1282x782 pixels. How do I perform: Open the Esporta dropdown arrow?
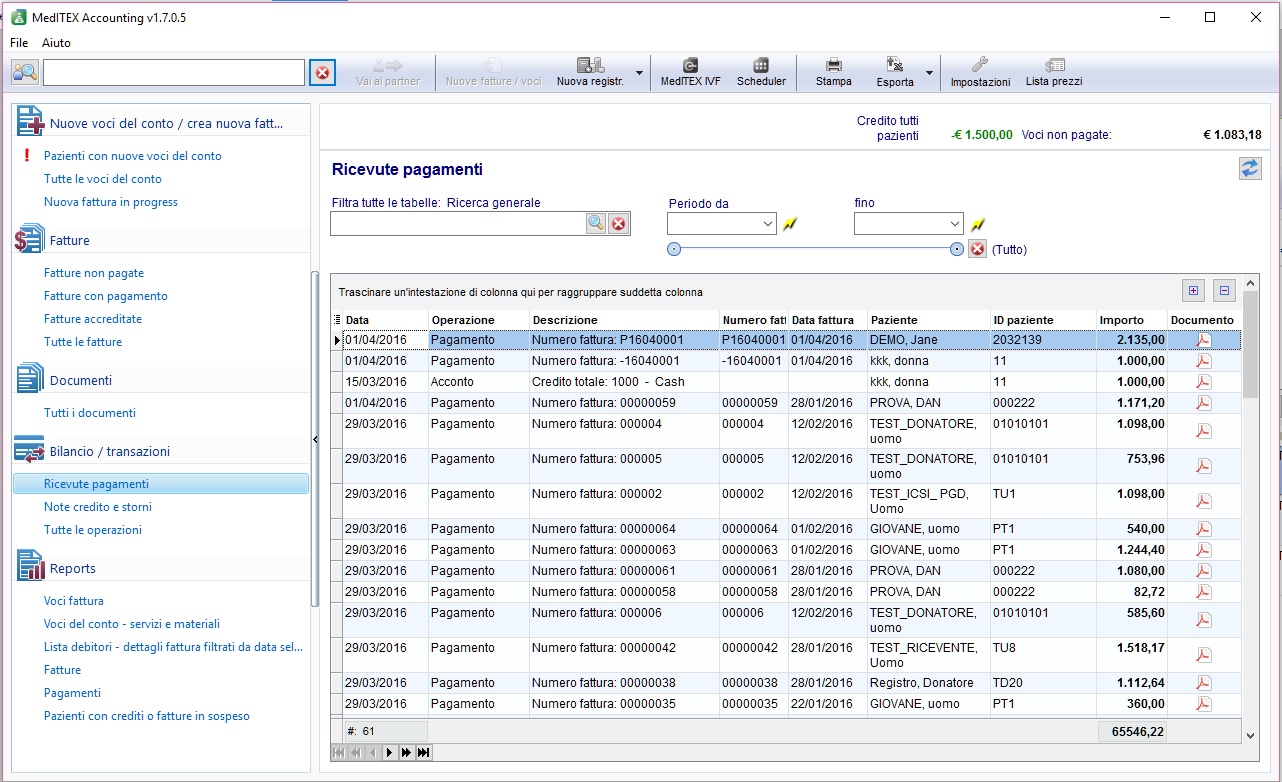pyautogui.click(x=930, y=73)
